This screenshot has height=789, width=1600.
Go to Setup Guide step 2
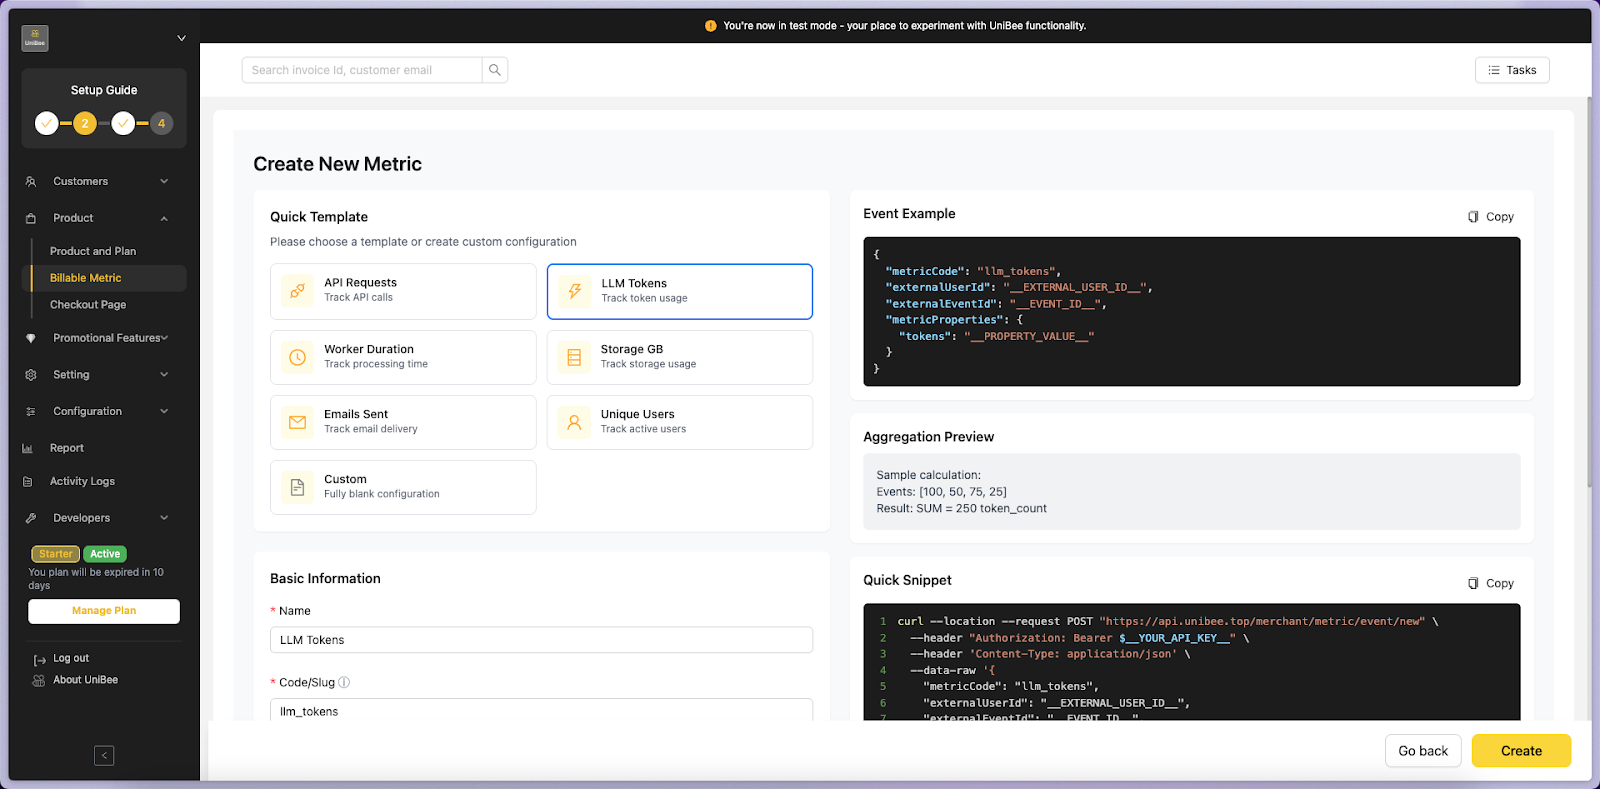[x=85, y=123]
